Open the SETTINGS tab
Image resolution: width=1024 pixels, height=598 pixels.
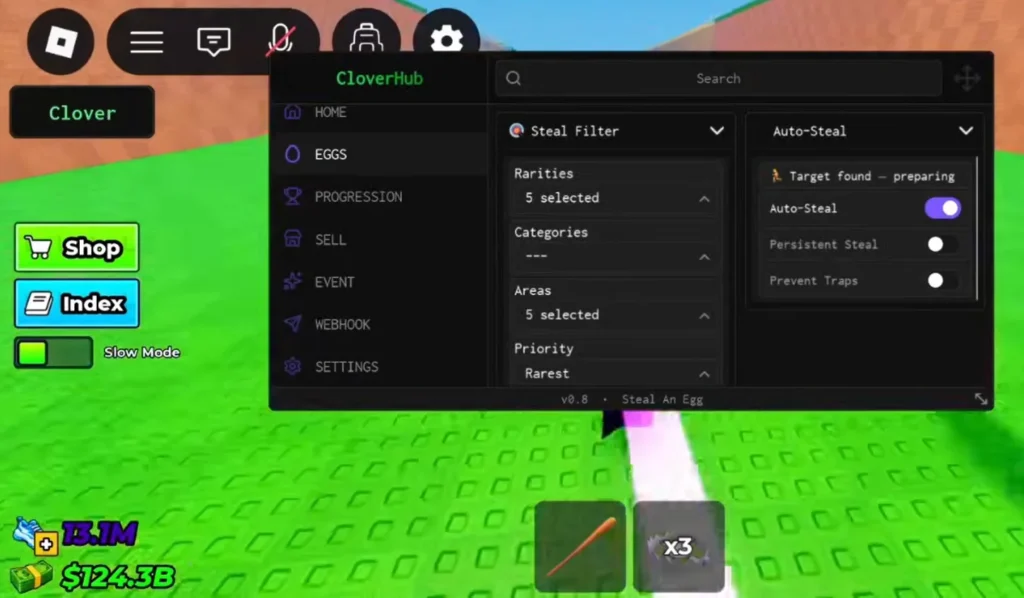(379, 366)
